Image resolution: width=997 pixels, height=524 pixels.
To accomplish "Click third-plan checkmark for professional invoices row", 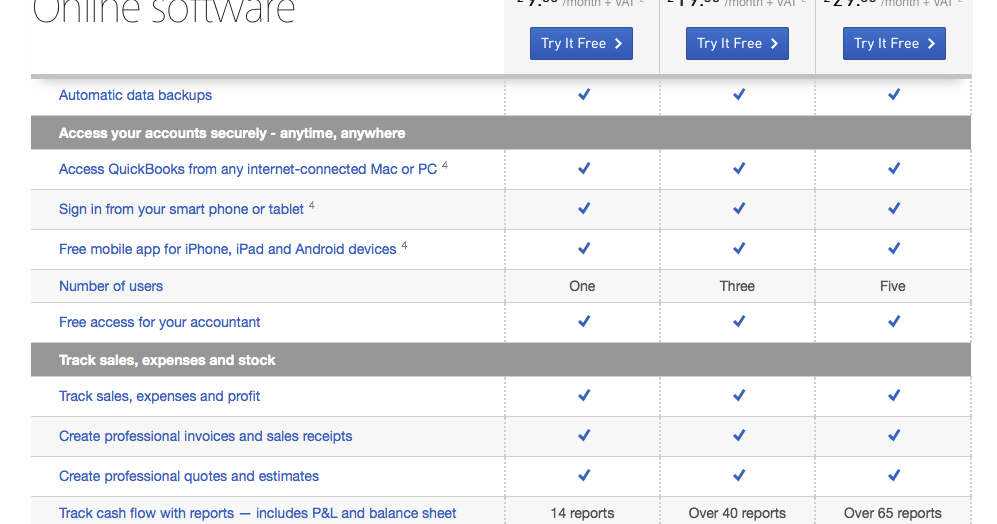I will [x=894, y=435].
